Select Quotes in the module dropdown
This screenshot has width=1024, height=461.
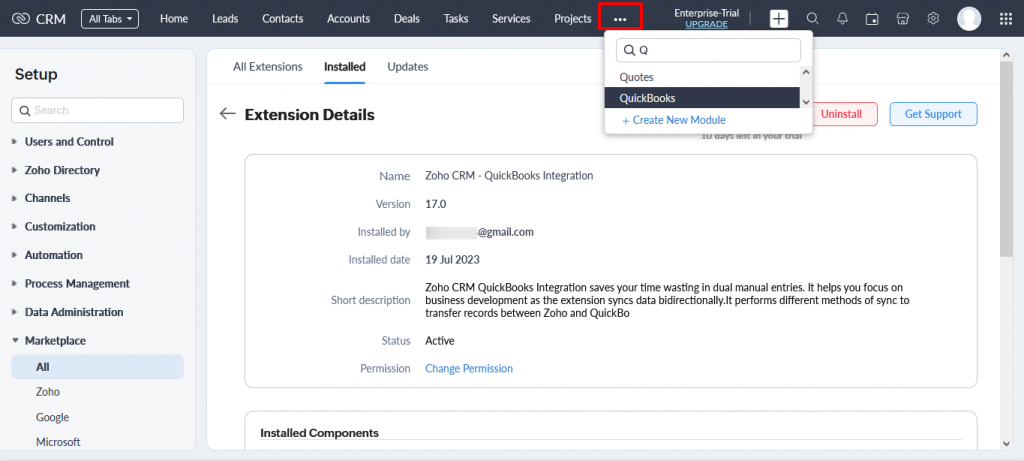(701, 77)
